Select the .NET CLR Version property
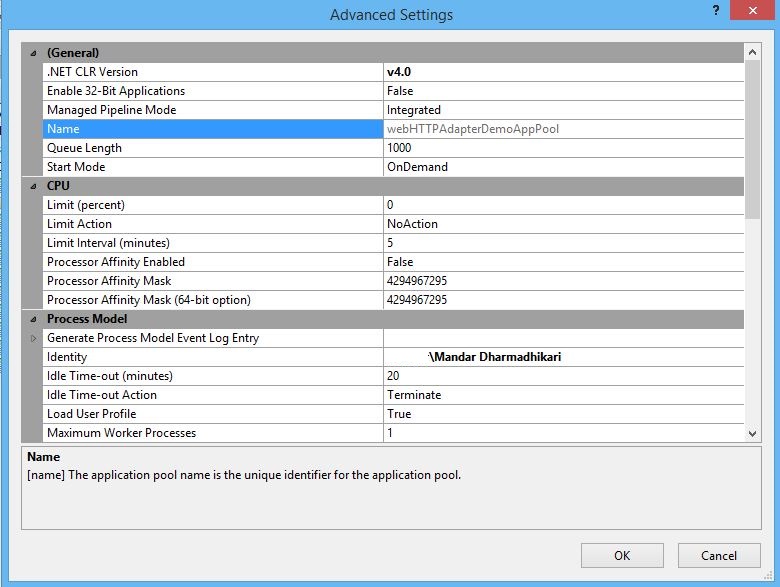Viewport: 780px width, 587px height. coord(213,72)
